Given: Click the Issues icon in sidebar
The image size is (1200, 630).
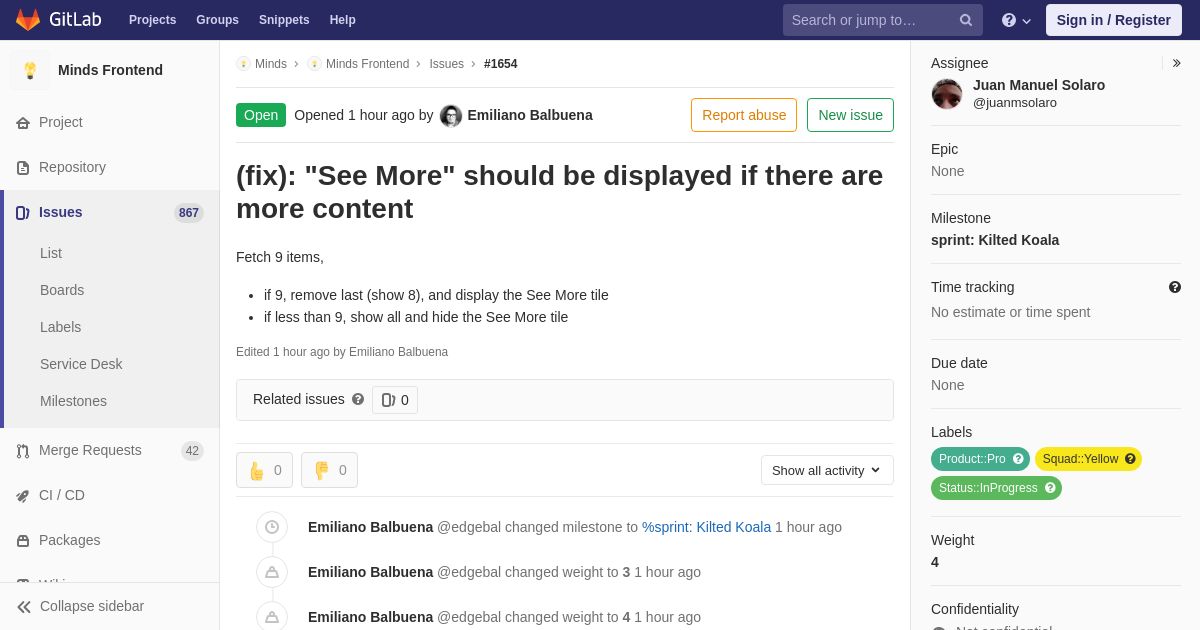Looking at the screenshot, I should tap(23, 213).
